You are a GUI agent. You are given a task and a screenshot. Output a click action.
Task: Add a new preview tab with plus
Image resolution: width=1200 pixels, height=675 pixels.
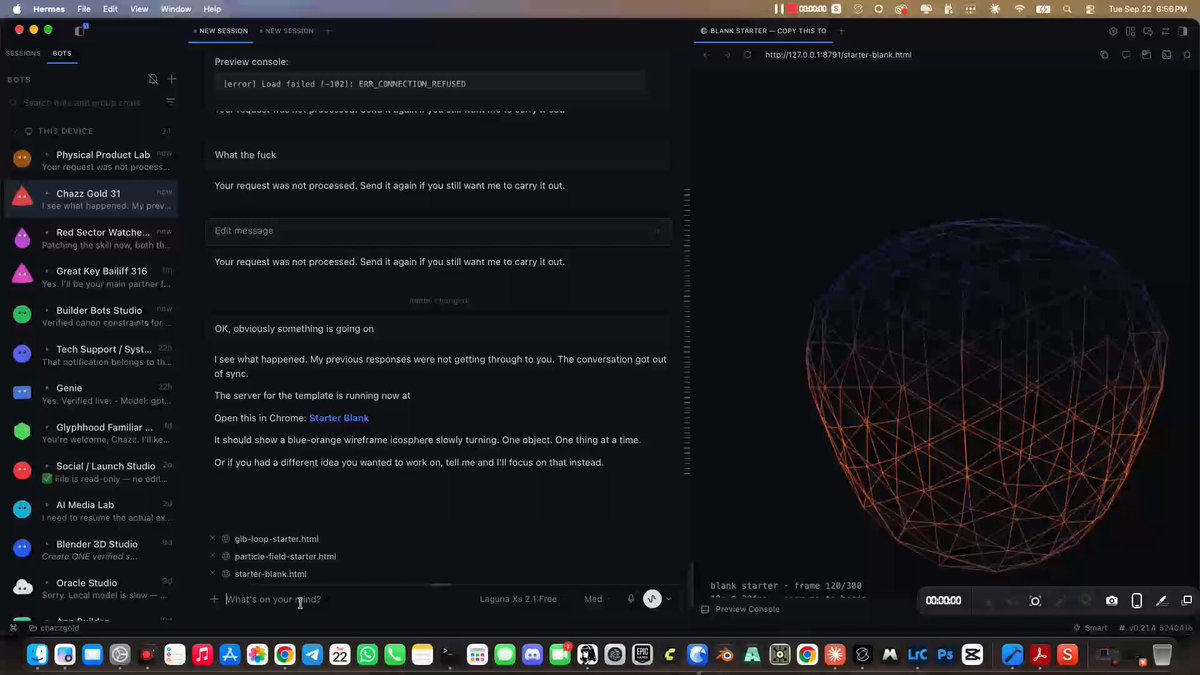(844, 31)
